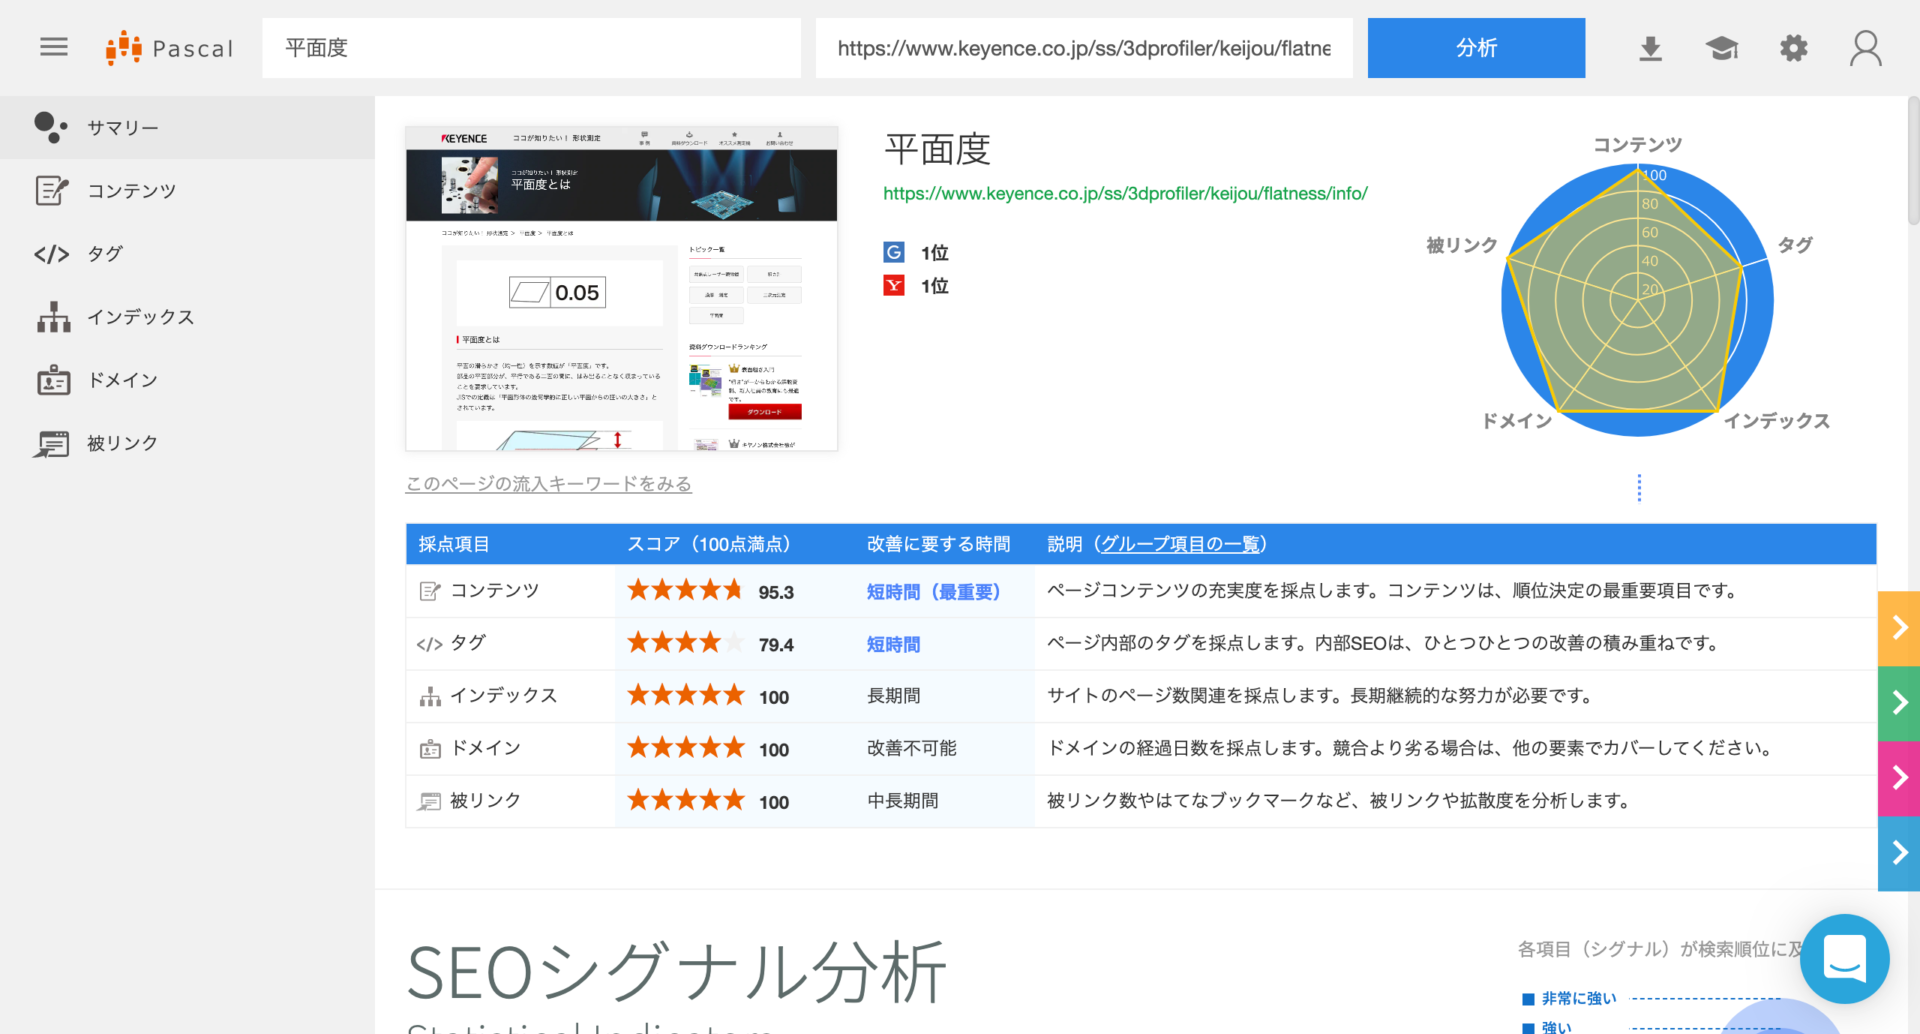Image resolution: width=1920 pixels, height=1034 pixels.
Task: Click the タグ row code icon in table
Action: click(x=429, y=644)
